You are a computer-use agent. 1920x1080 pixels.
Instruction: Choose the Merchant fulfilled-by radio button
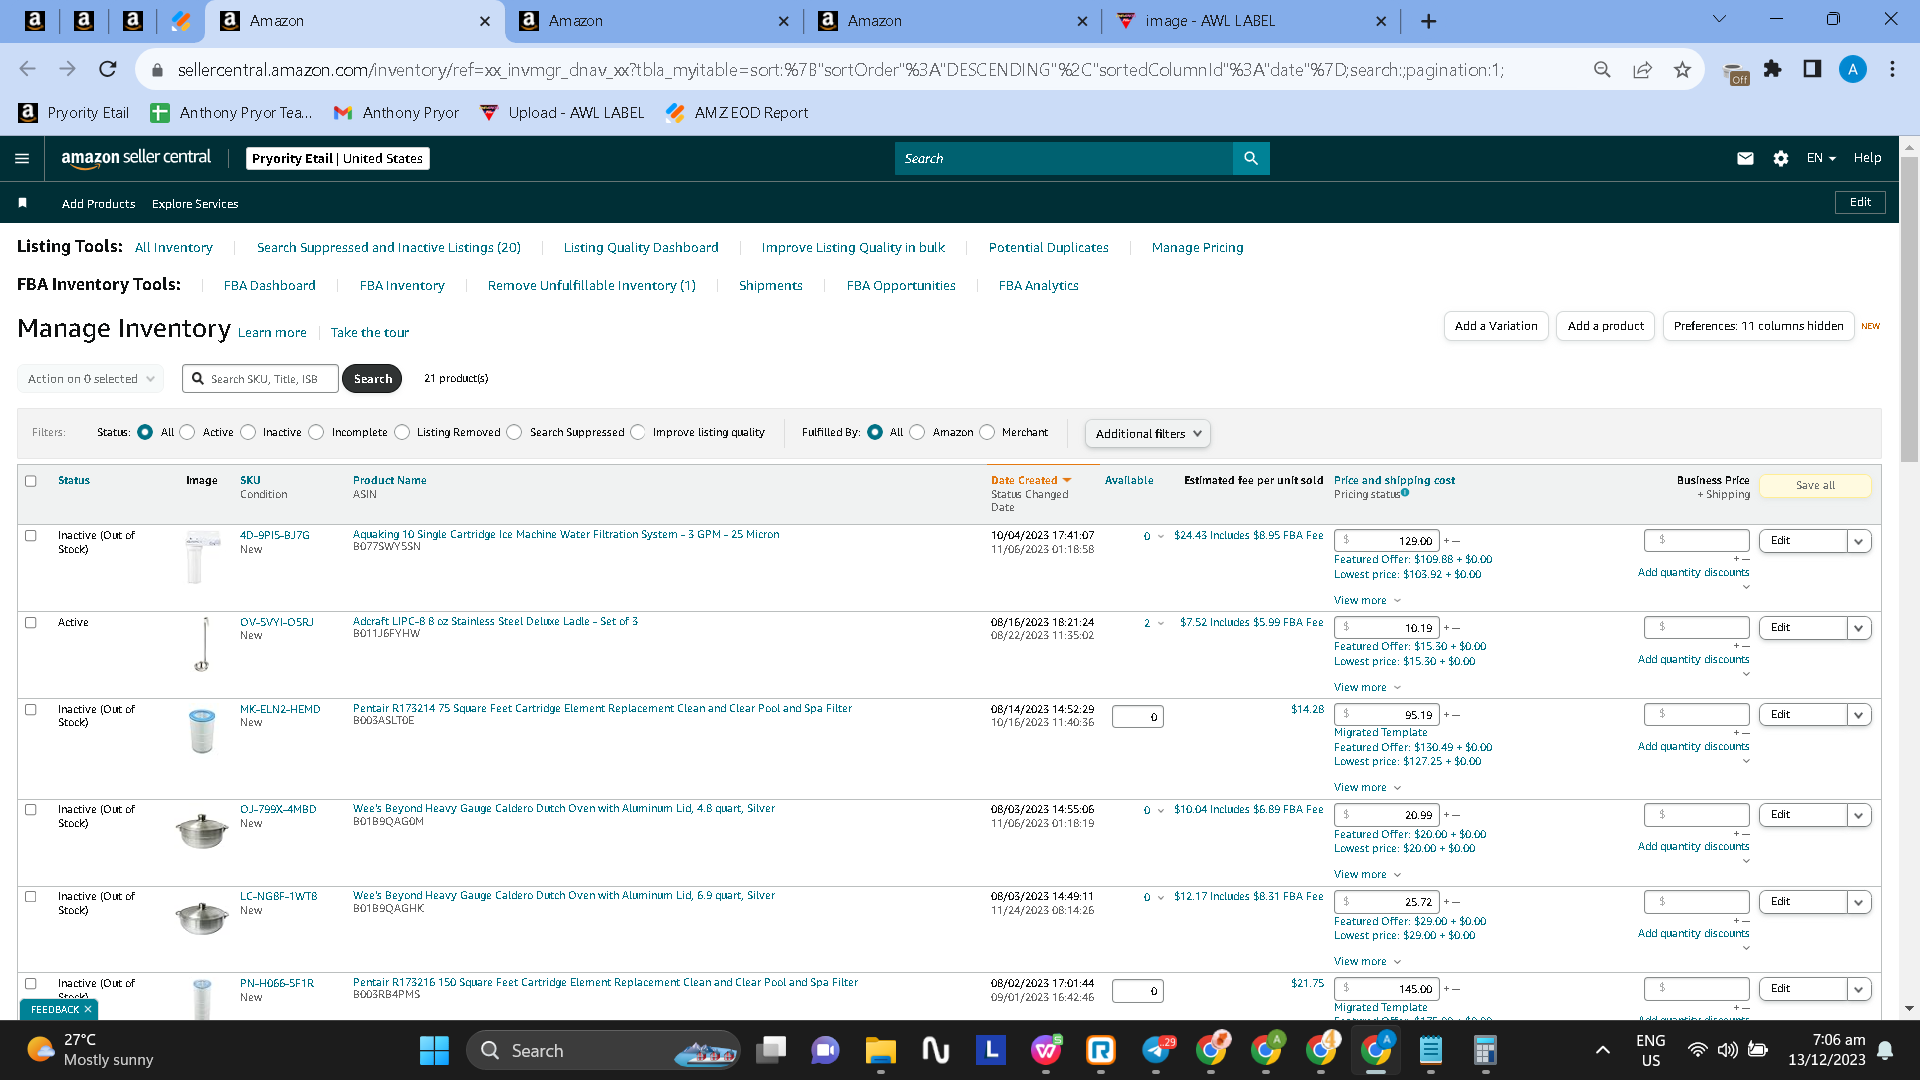click(987, 432)
